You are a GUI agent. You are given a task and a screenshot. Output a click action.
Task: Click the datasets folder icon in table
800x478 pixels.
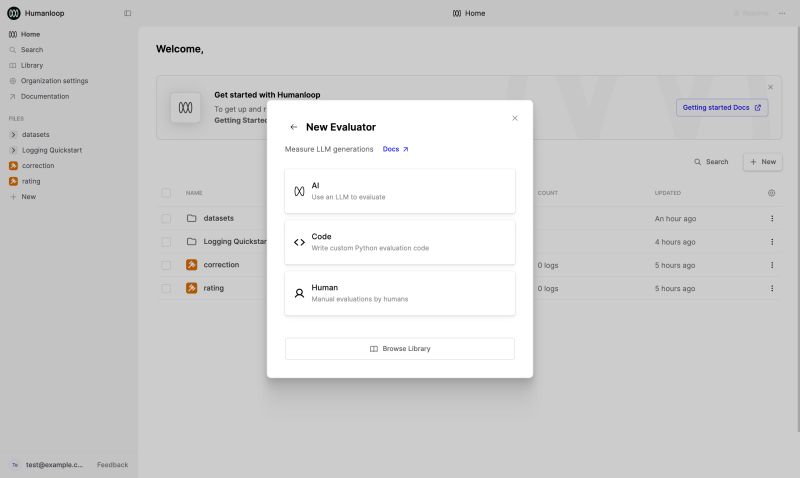(191, 218)
